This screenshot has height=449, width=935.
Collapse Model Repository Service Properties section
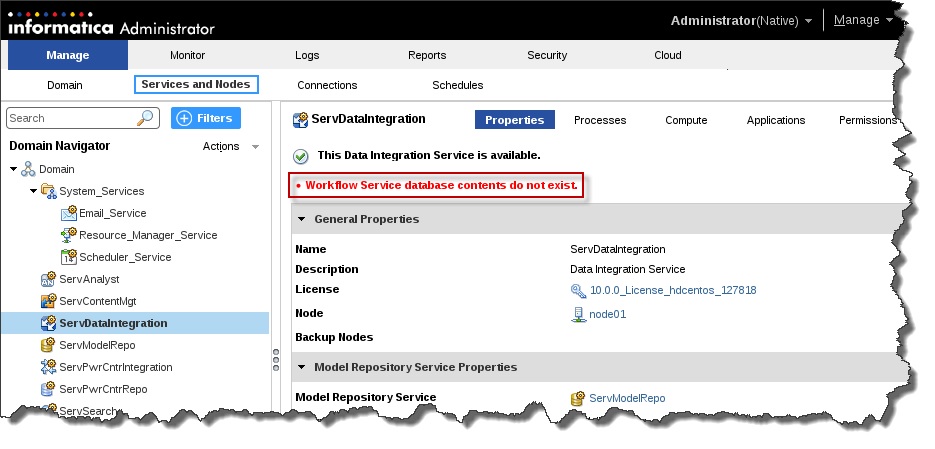pyautogui.click(x=302, y=367)
